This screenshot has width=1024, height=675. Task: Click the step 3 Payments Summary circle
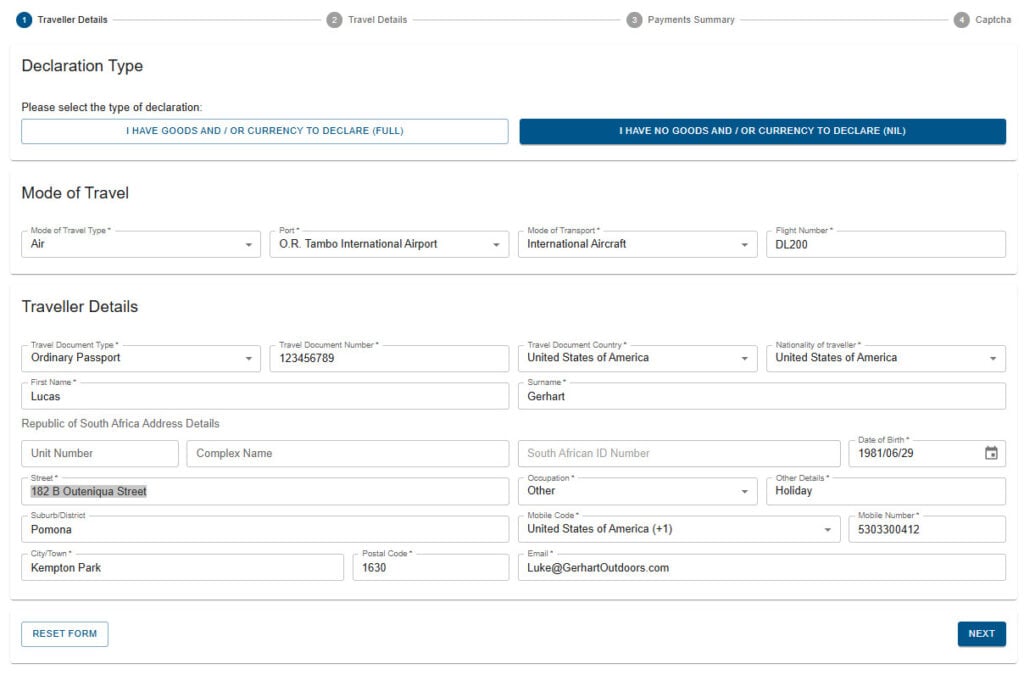(634, 20)
